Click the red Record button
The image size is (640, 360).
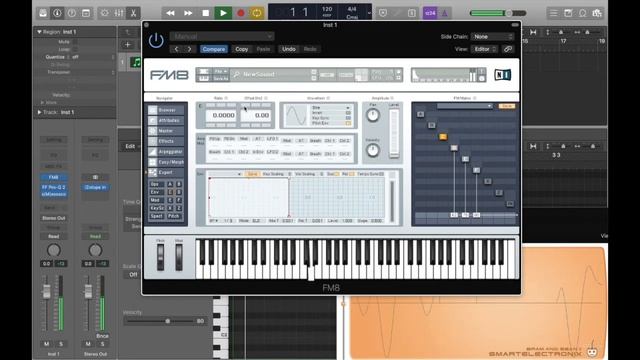click(241, 13)
